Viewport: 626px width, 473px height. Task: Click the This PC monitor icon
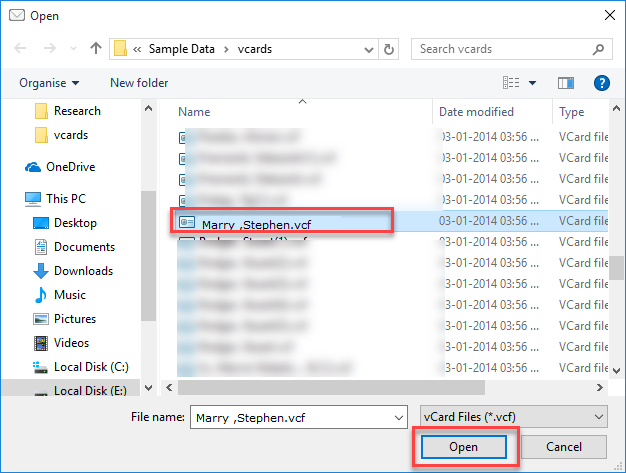coord(33,199)
